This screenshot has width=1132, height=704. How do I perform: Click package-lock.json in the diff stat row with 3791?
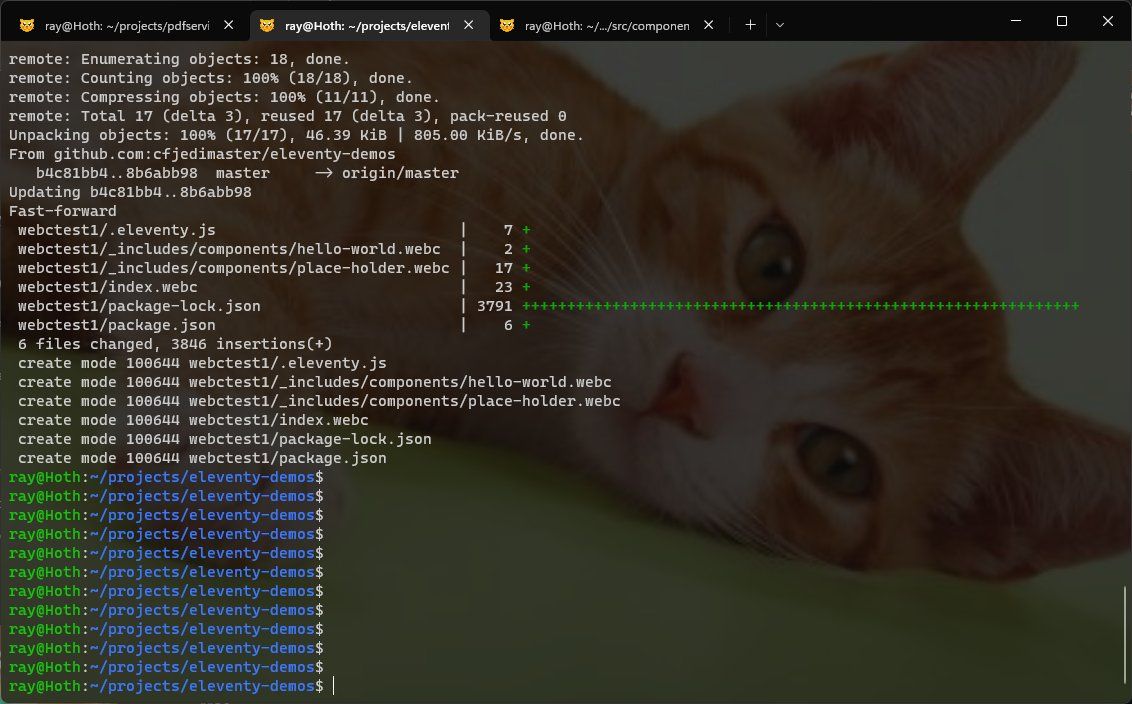[x=139, y=306]
